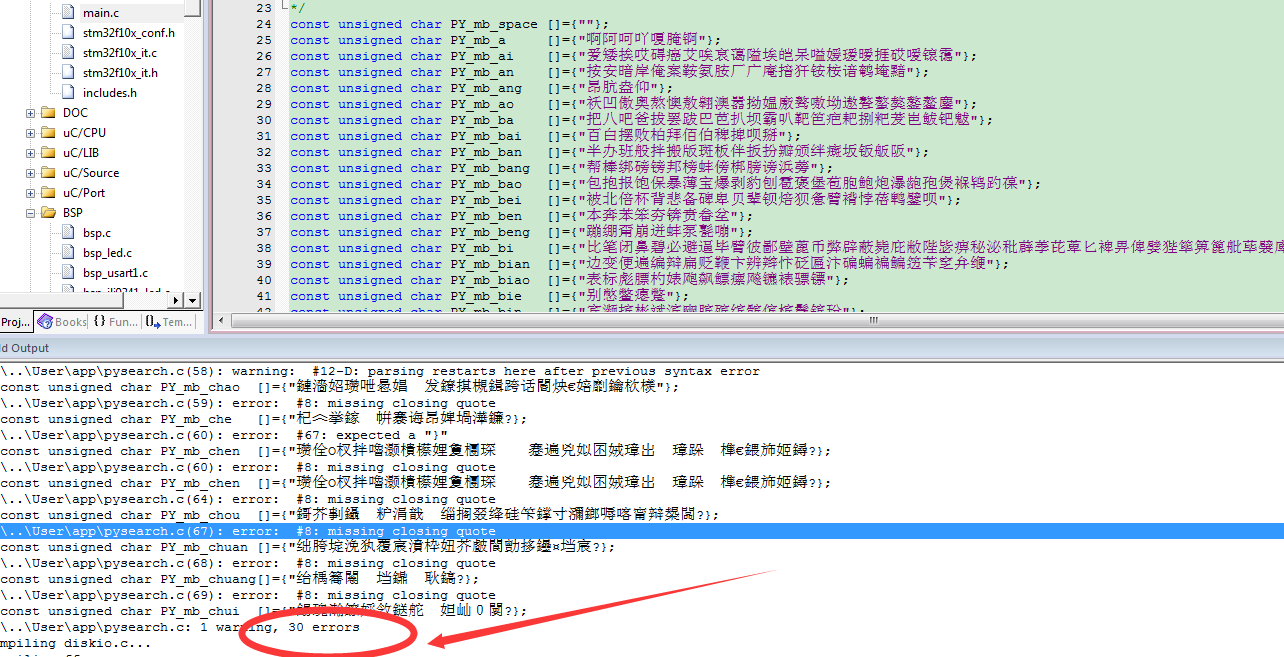This screenshot has height=657, width=1284.
Task: Collapse the BSP group
Action: [x=31, y=213]
